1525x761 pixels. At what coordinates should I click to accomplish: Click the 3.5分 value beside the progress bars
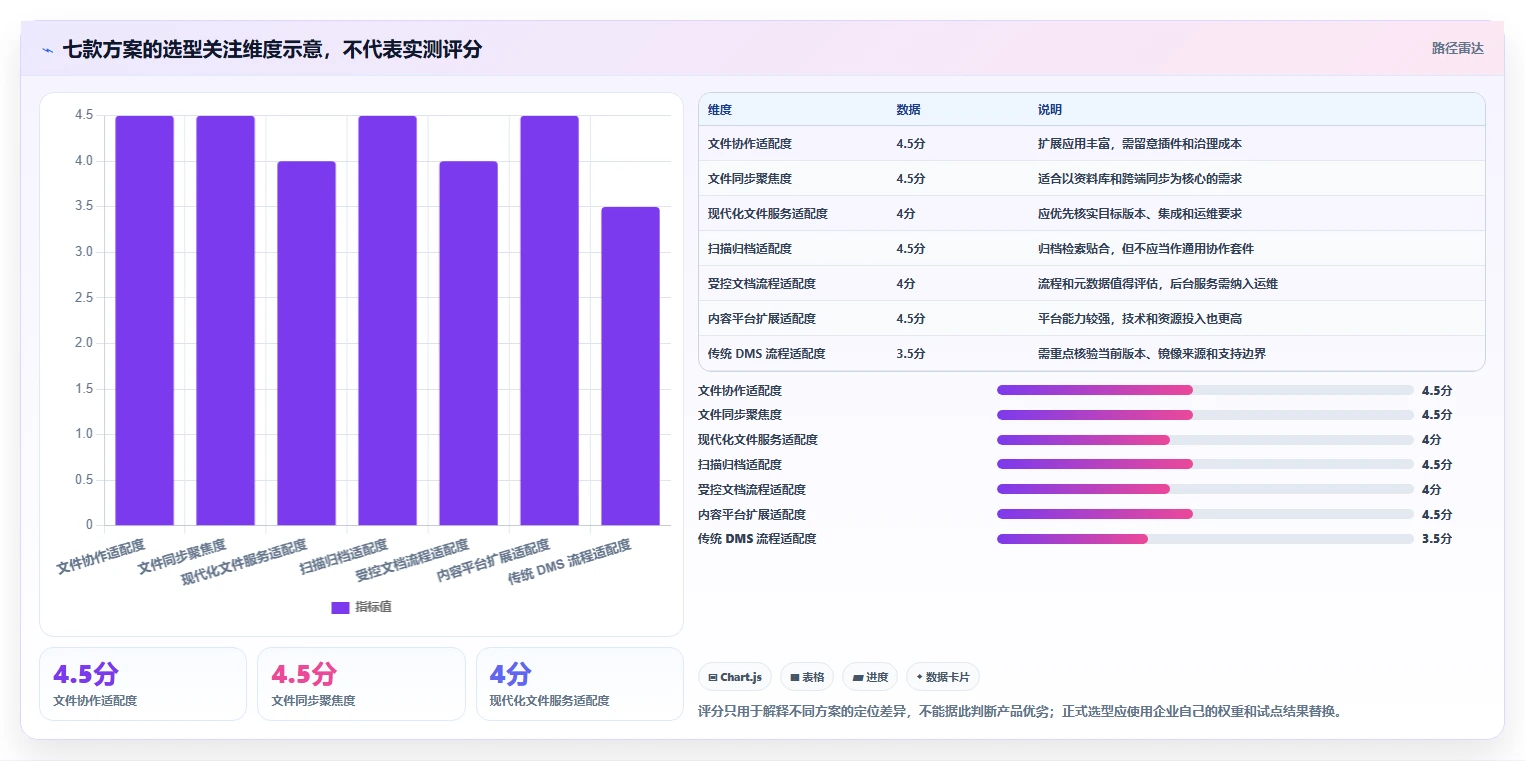tap(1436, 539)
